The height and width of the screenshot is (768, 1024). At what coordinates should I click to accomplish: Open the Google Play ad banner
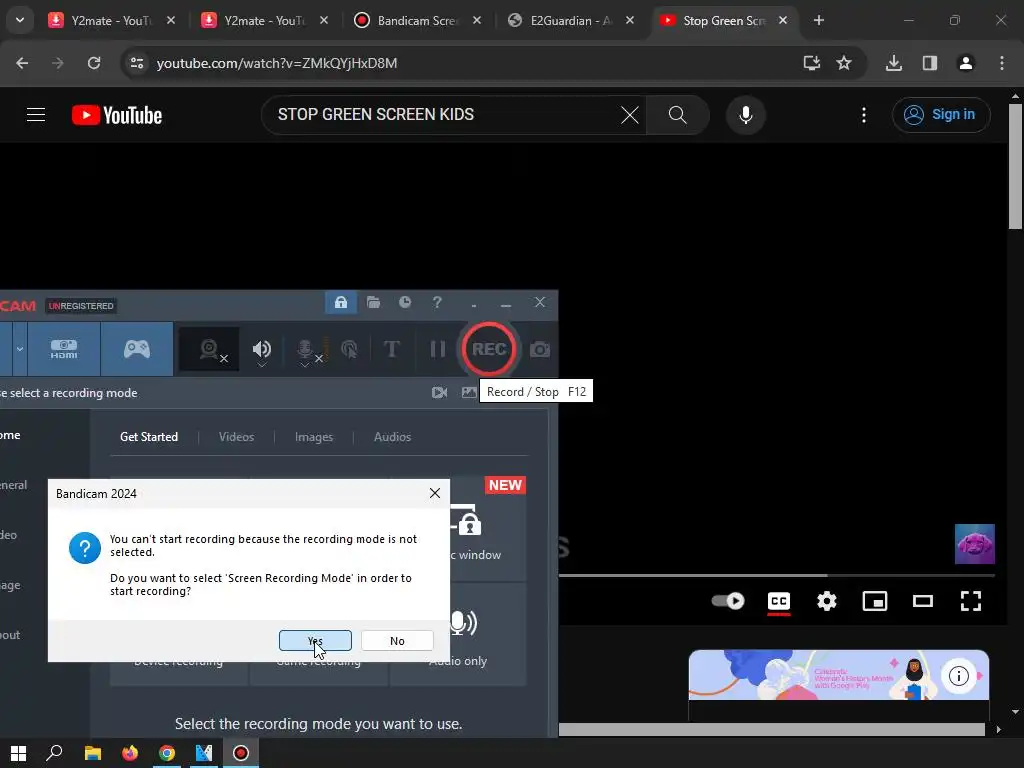(839, 675)
